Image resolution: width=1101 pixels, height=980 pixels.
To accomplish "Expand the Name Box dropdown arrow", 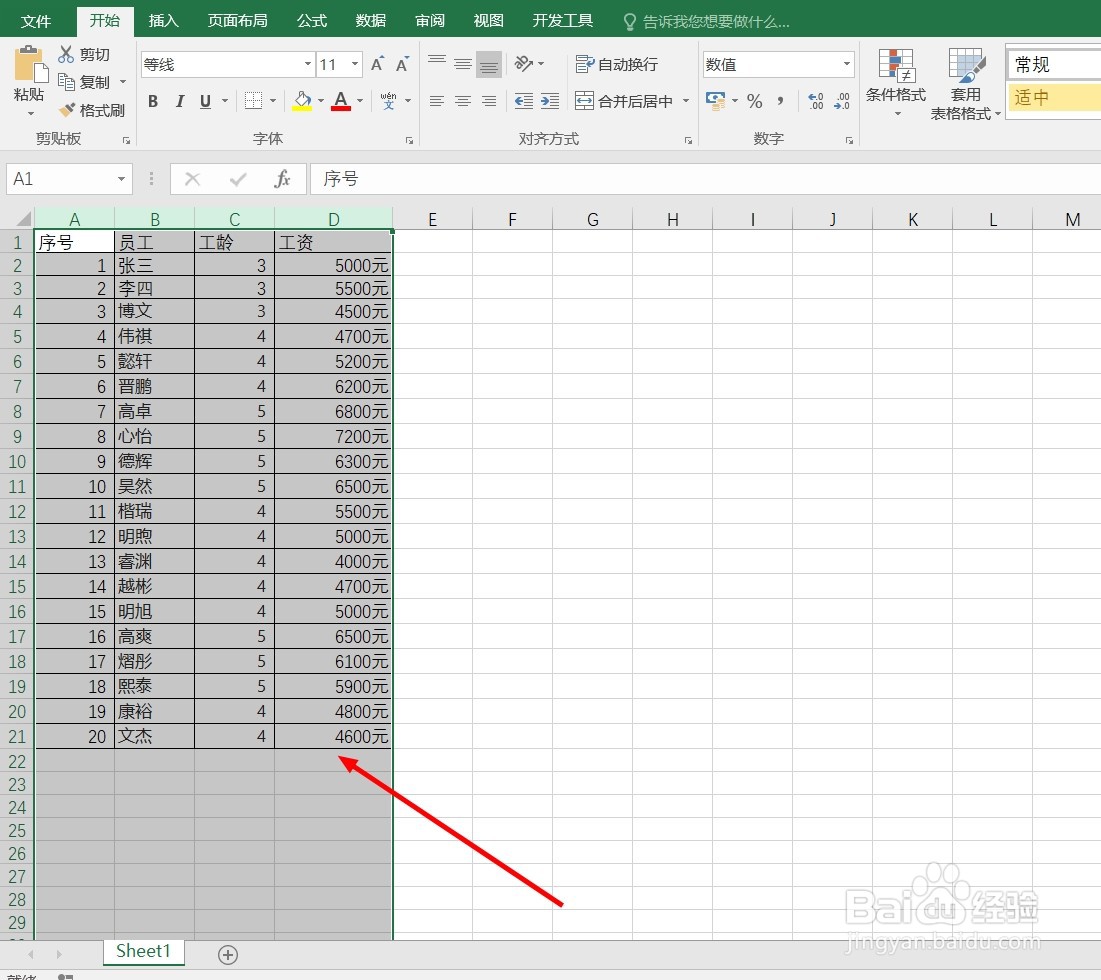I will (x=121, y=179).
